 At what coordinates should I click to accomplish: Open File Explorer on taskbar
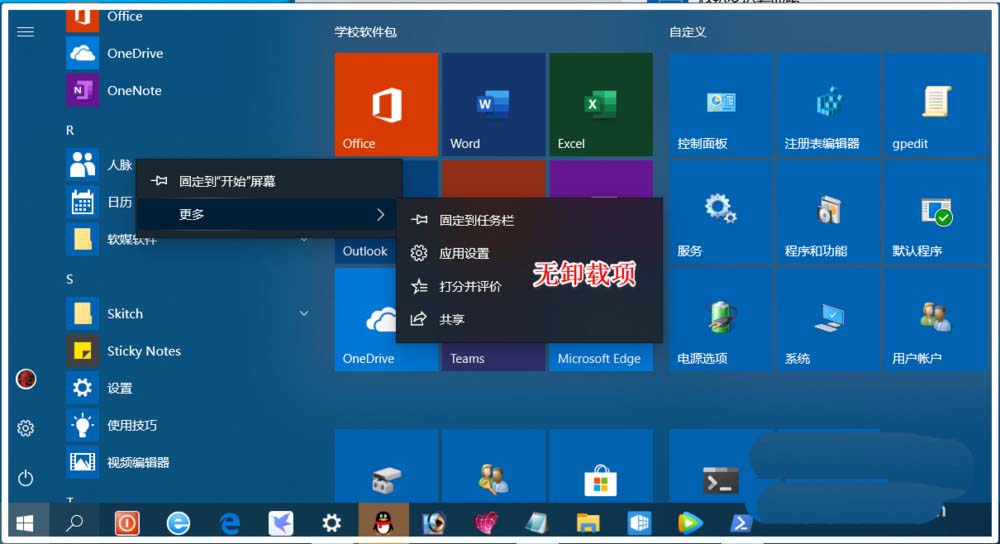587,523
